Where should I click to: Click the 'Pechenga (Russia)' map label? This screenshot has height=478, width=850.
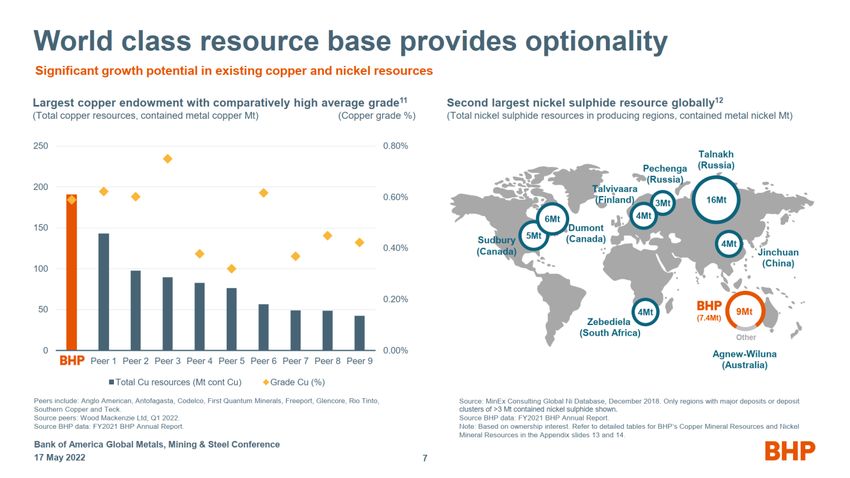(x=665, y=174)
